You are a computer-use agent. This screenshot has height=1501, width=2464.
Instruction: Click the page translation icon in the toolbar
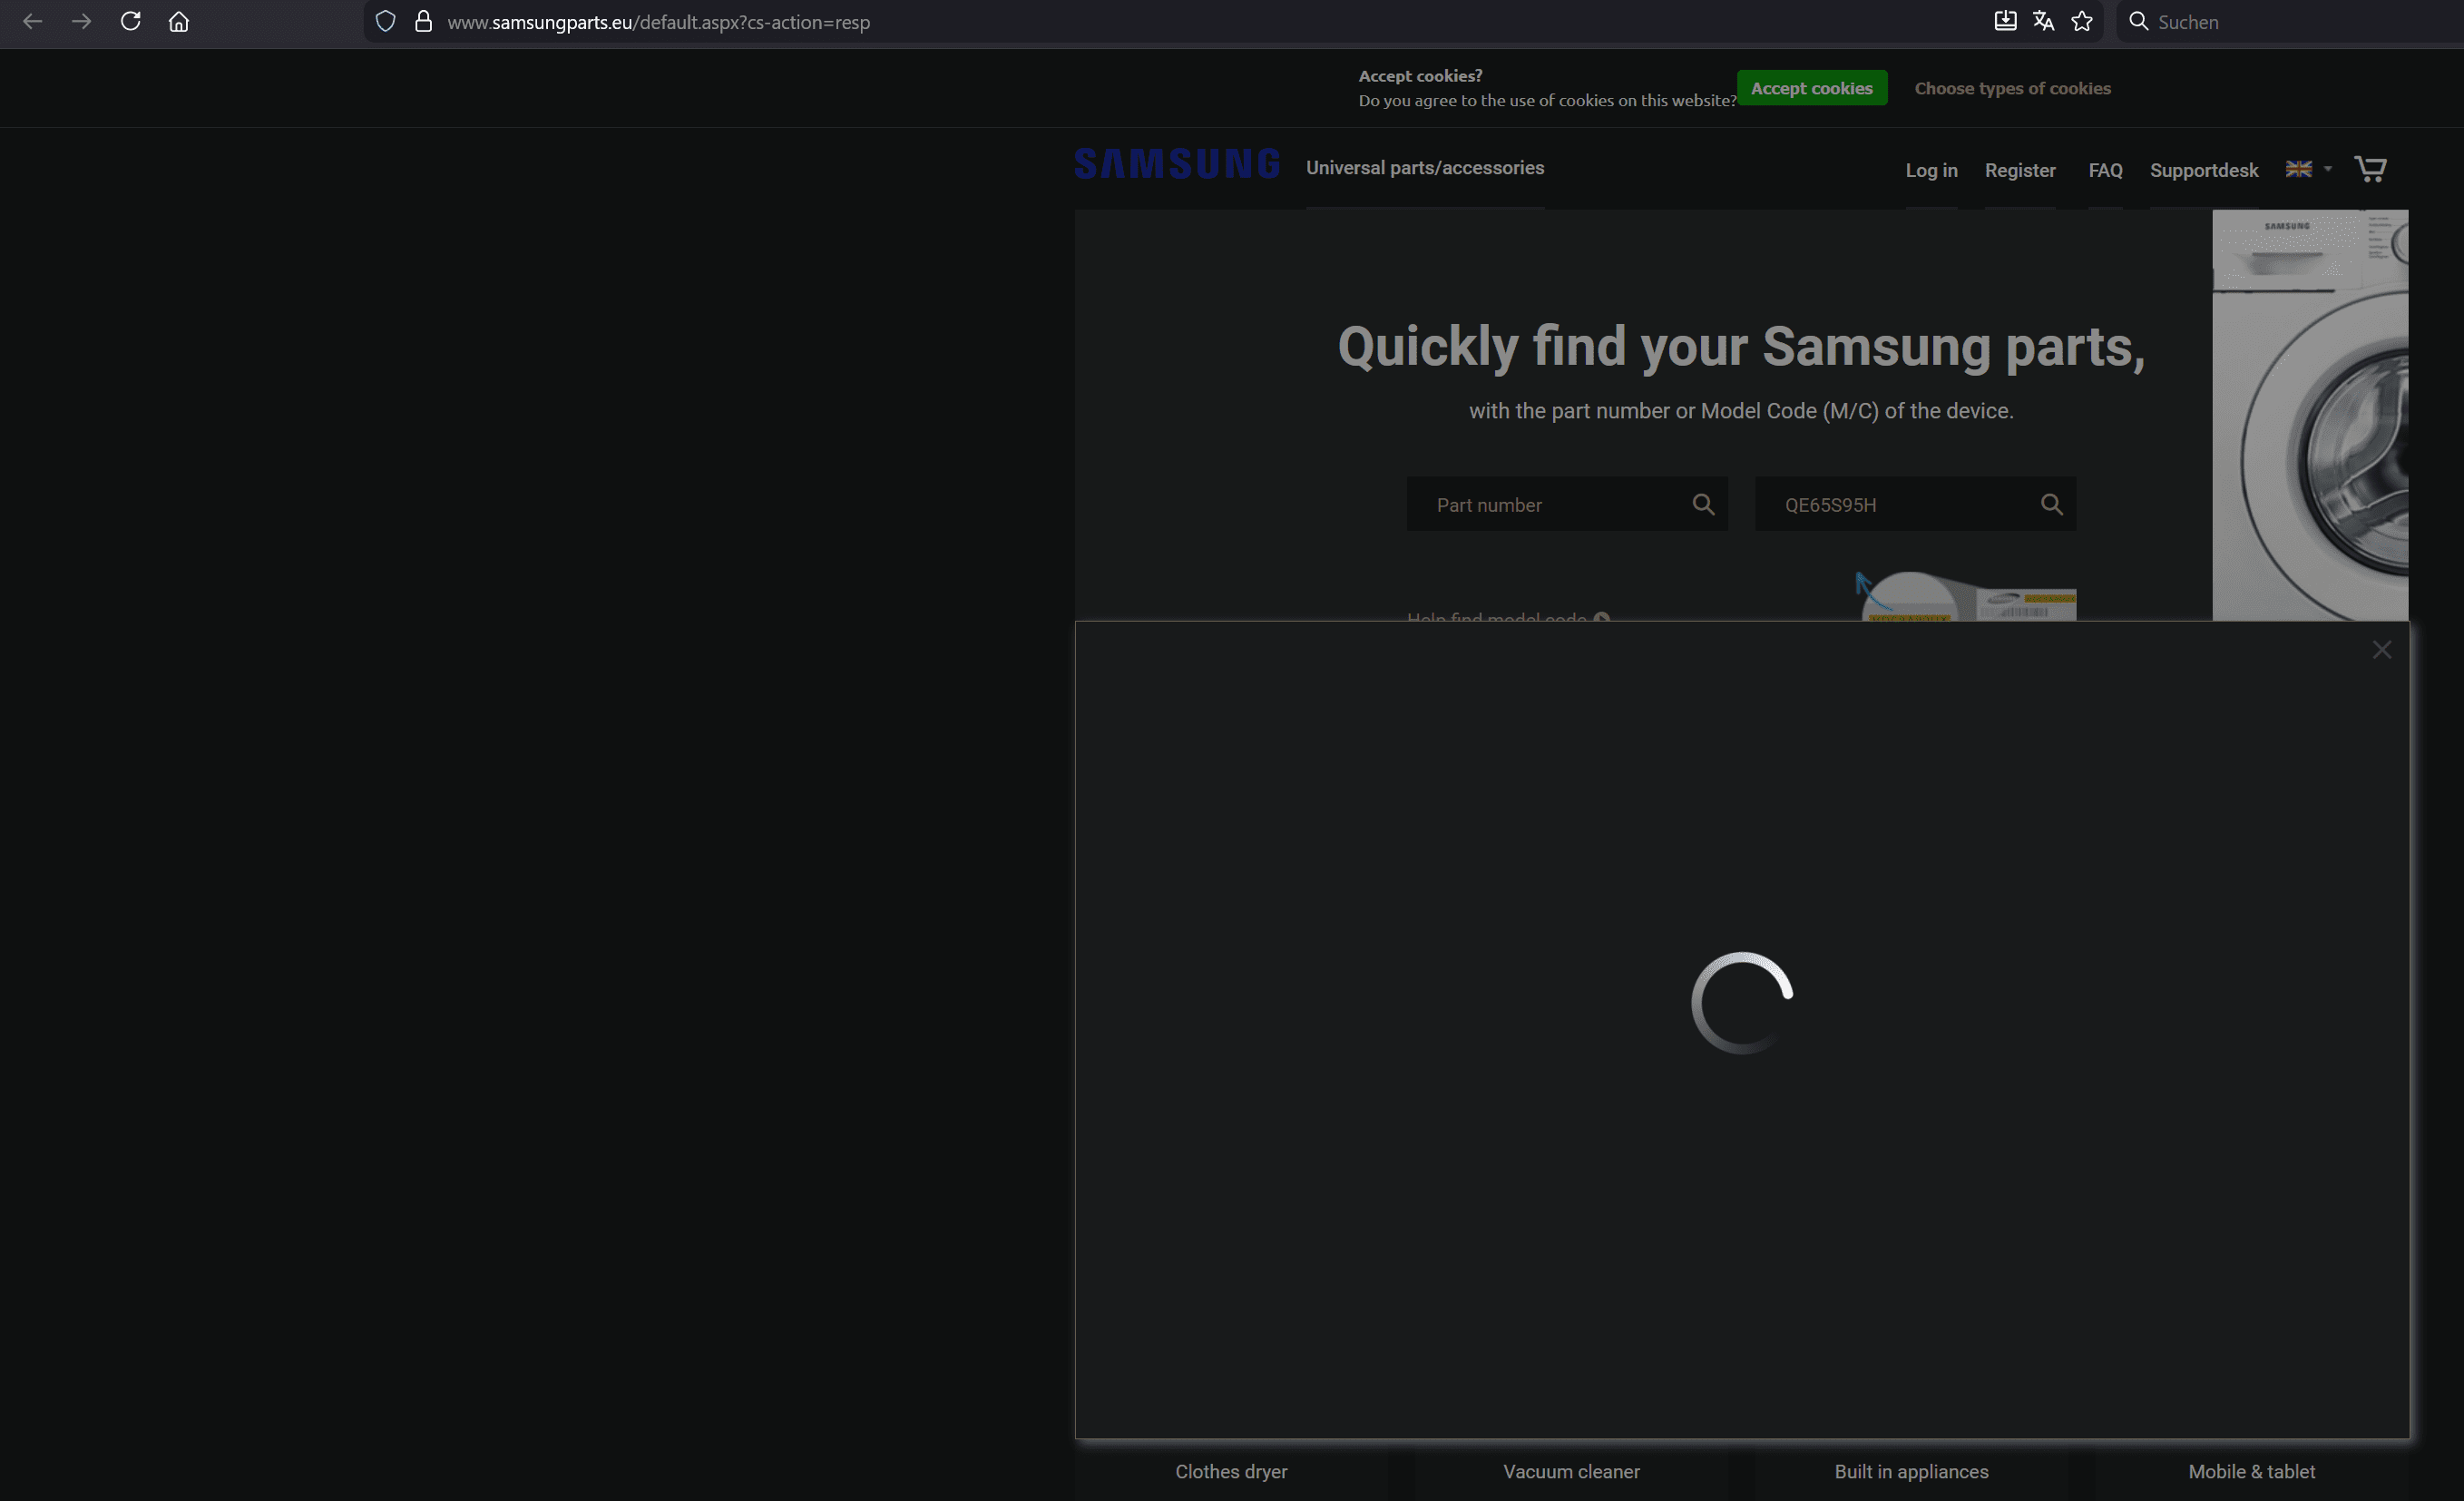pos(2043,21)
